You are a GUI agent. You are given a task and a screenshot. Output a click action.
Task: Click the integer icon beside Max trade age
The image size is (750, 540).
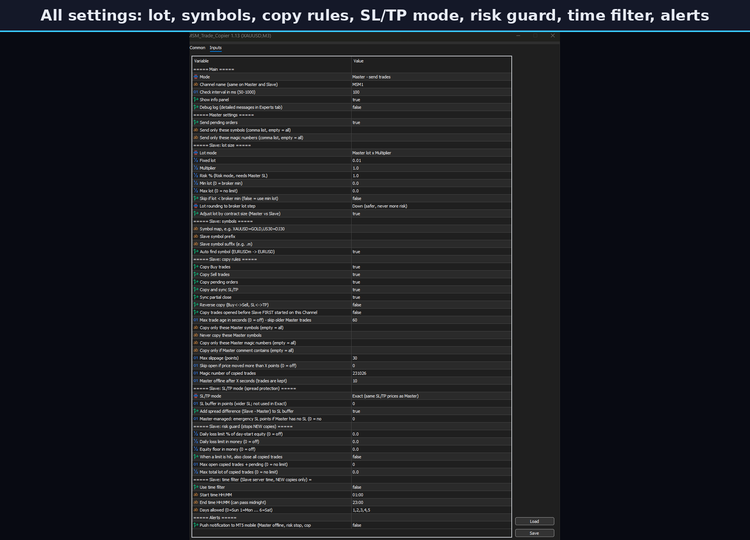[x=196, y=320]
